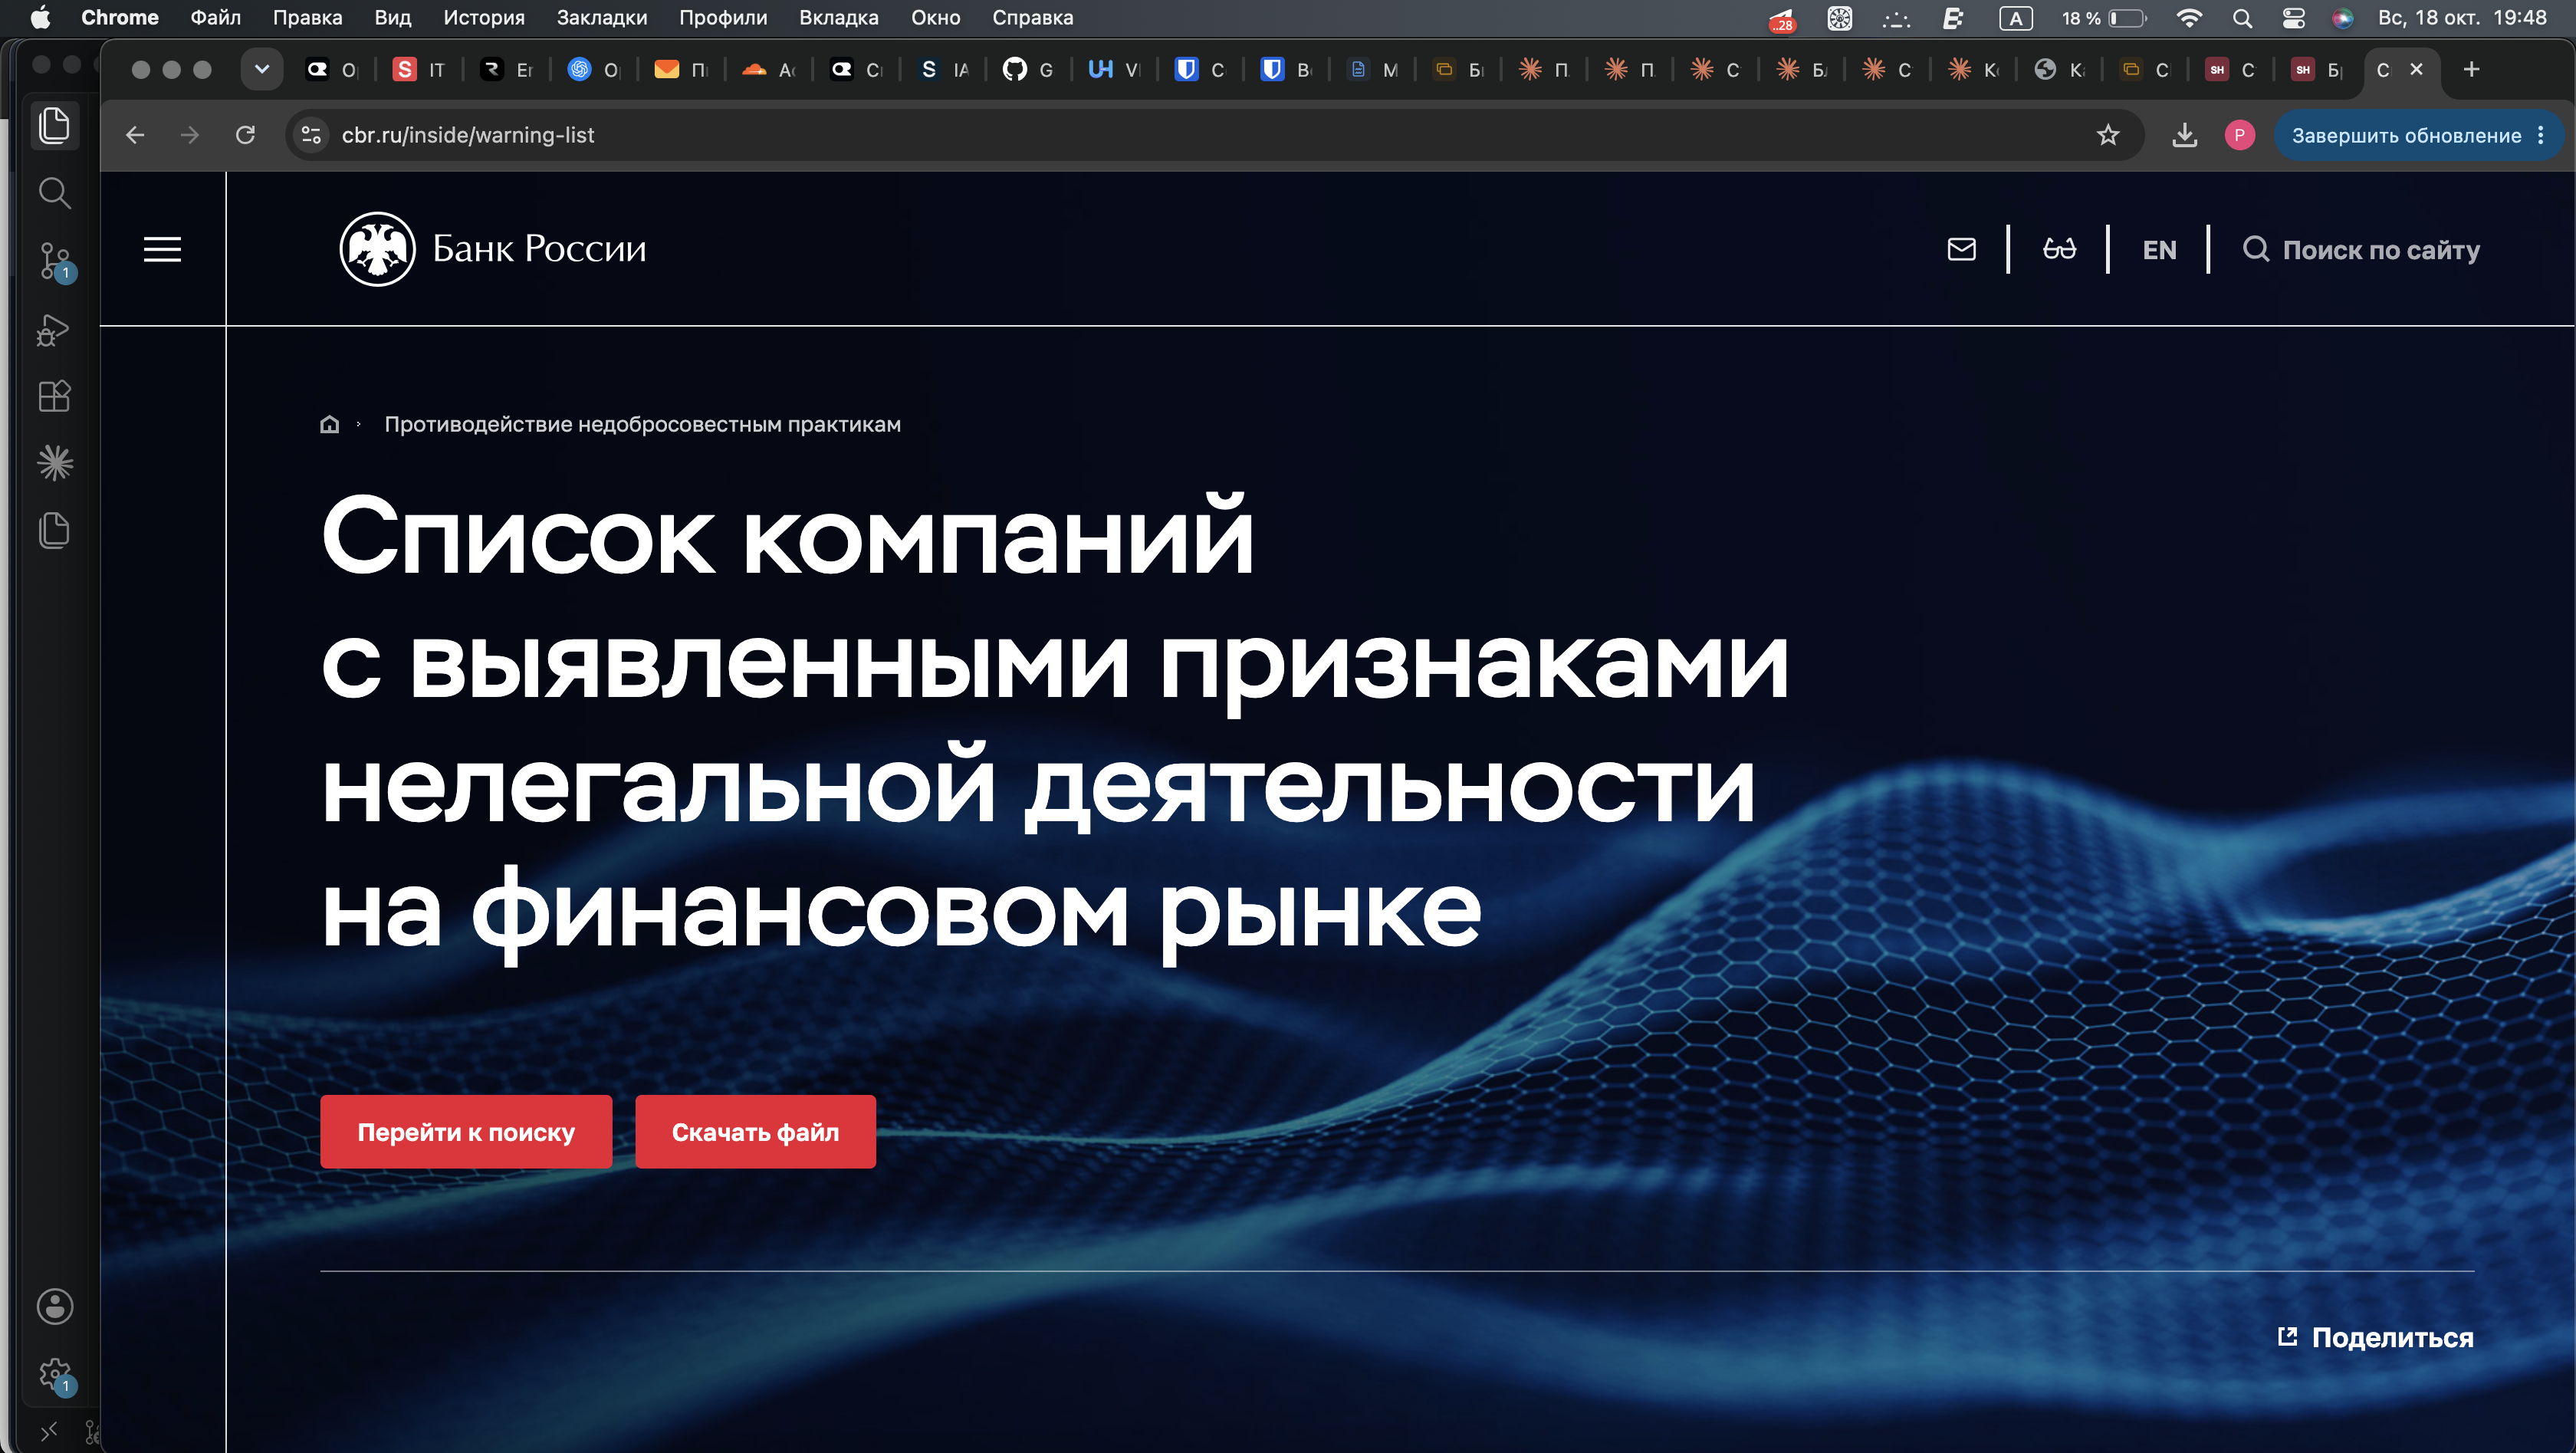Switch to the blue document M tab
Image resolution: width=2576 pixels, height=1453 pixels.
click(x=1374, y=69)
